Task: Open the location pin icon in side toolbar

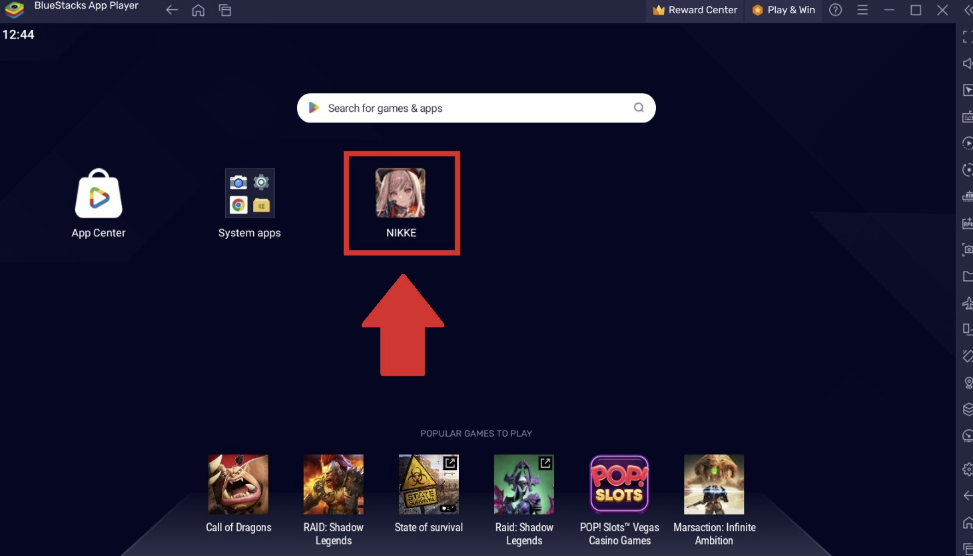Action: pyautogui.click(x=967, y=383)
